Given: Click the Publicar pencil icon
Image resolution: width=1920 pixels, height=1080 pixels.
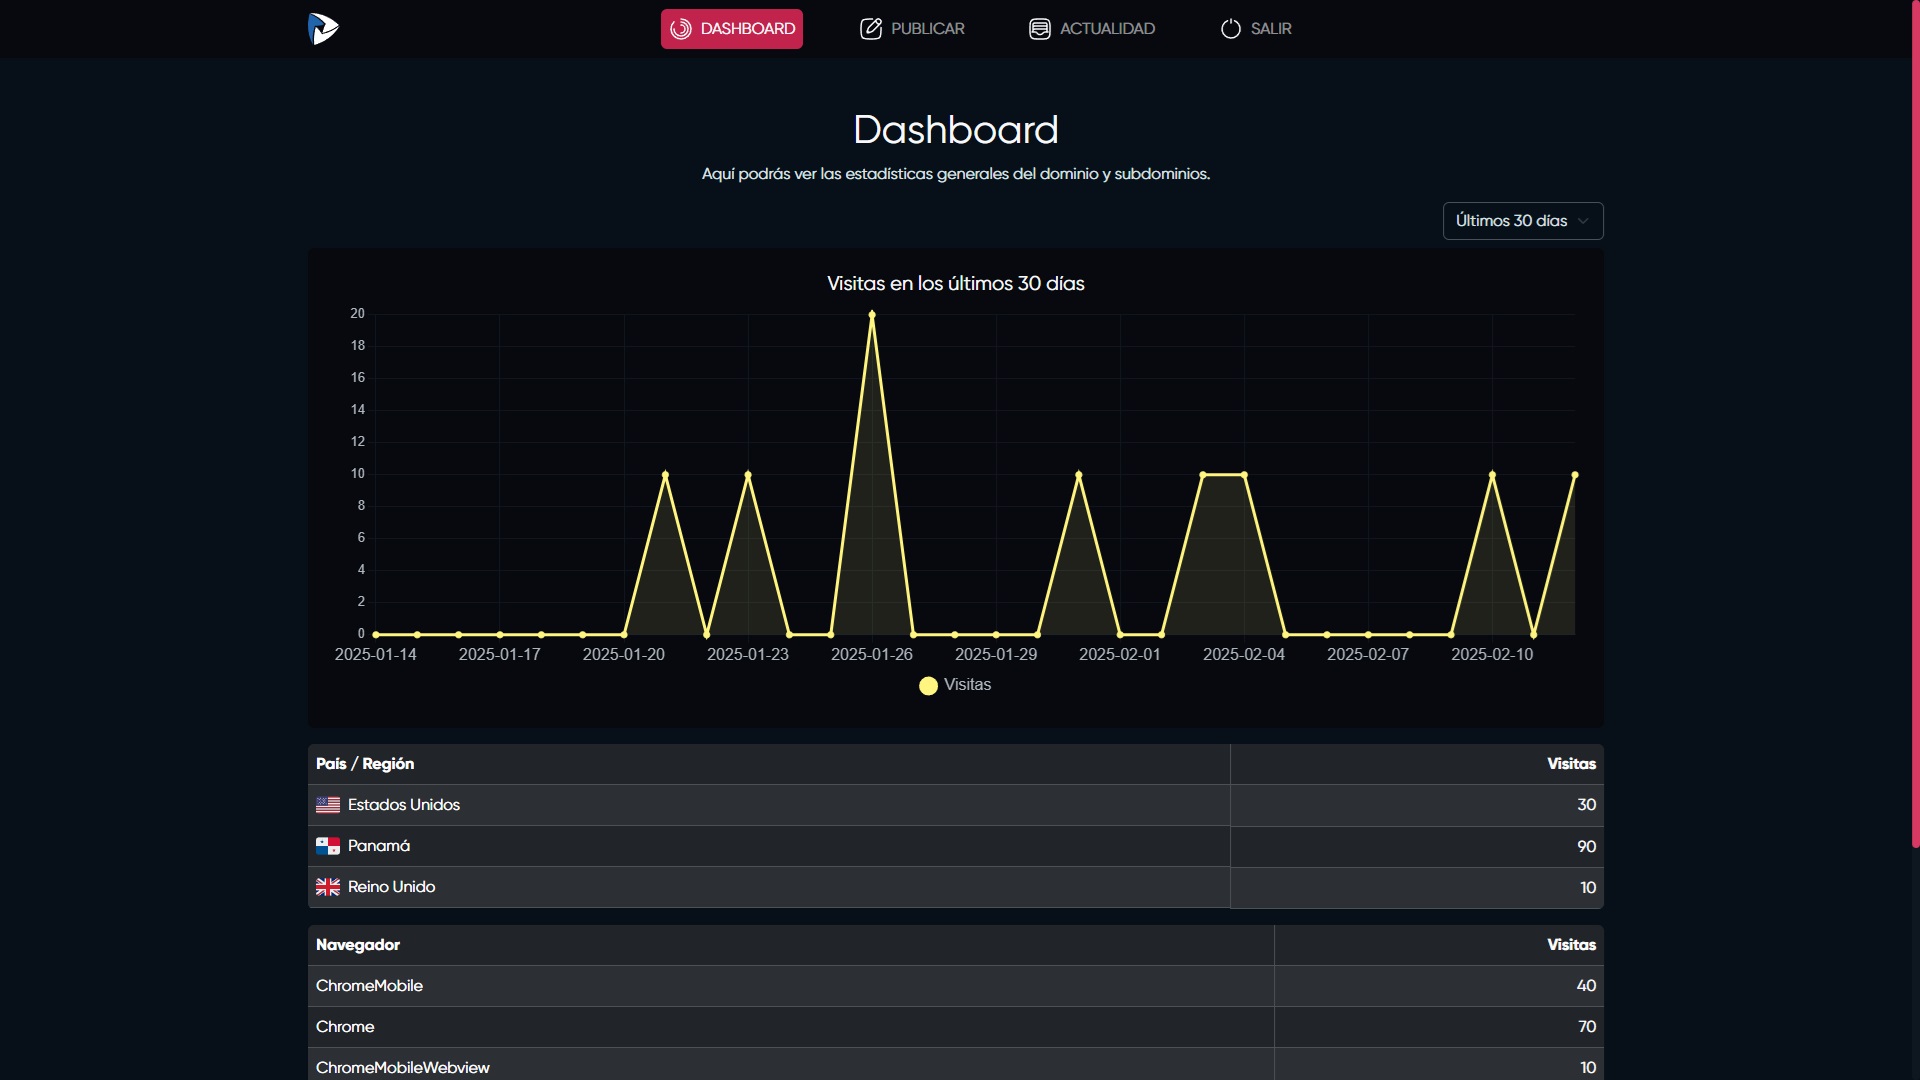Looking at the screenshot, I should tap(871, 29).
